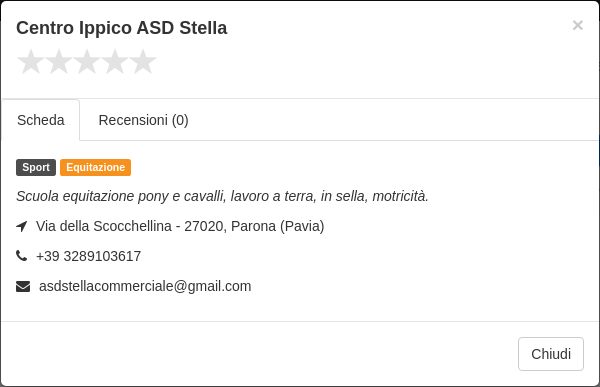This screenshot has height=387, width=600.
Task: Click the phone number +39 3289103617
Action: 88,256
